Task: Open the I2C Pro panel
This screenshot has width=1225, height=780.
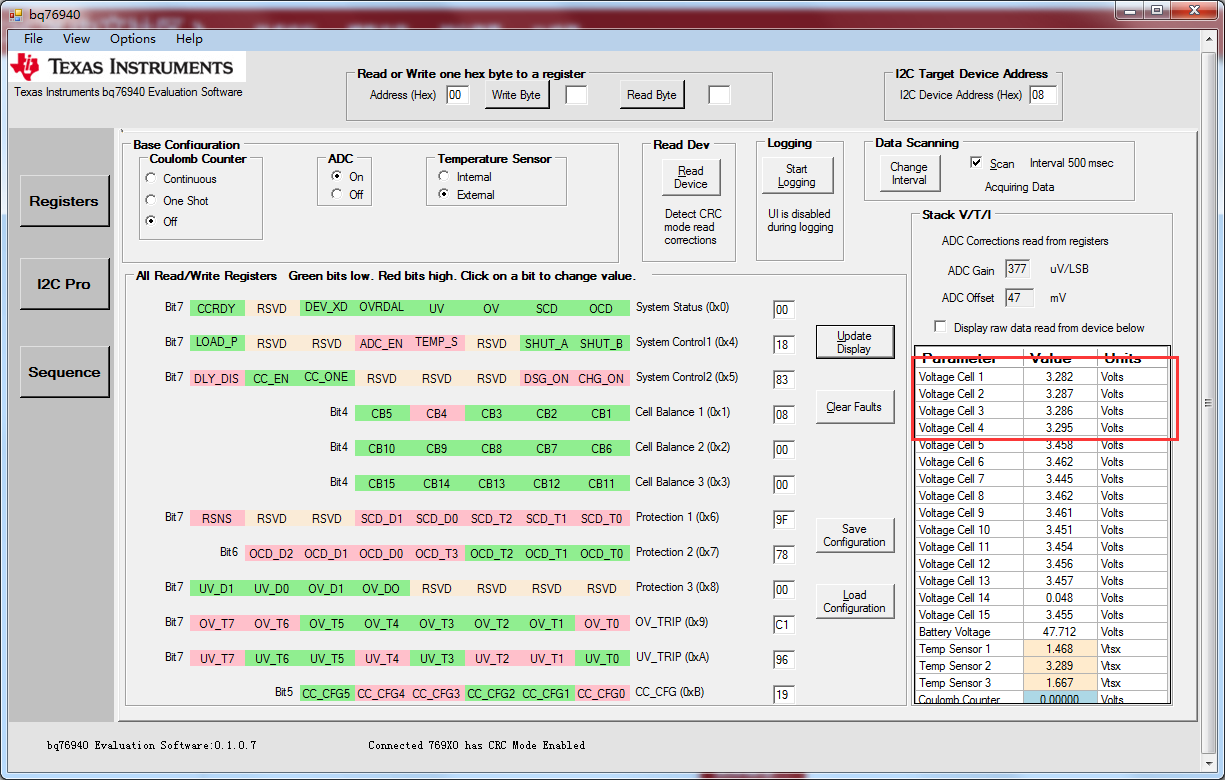Action: click(64, 284)
